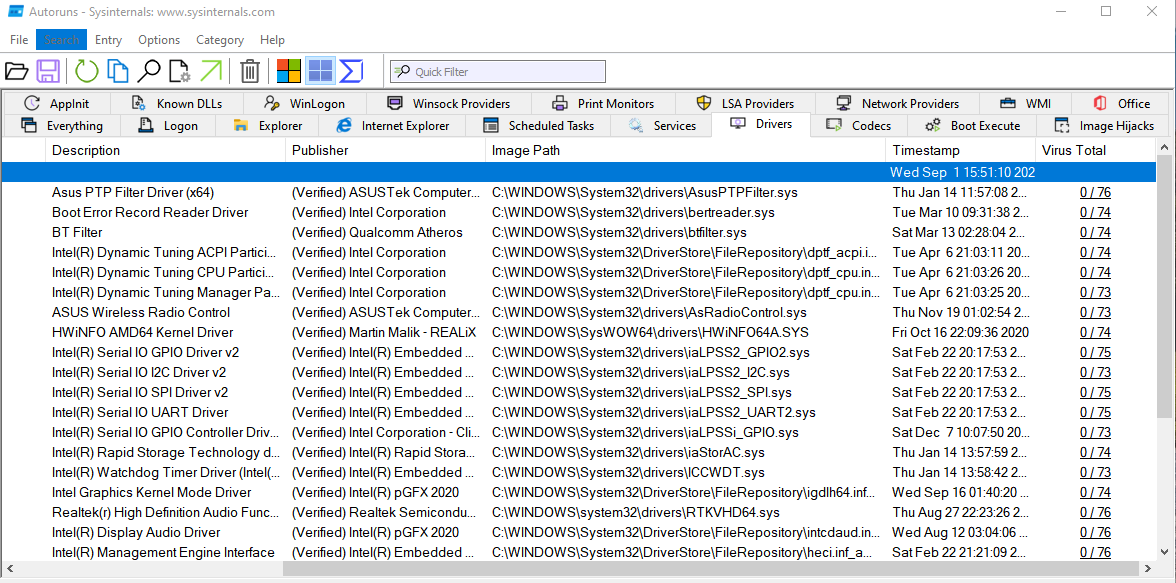Screen dimensions: 1176x583
Task: Open the Search menu
Action: (x=62, y=40)
